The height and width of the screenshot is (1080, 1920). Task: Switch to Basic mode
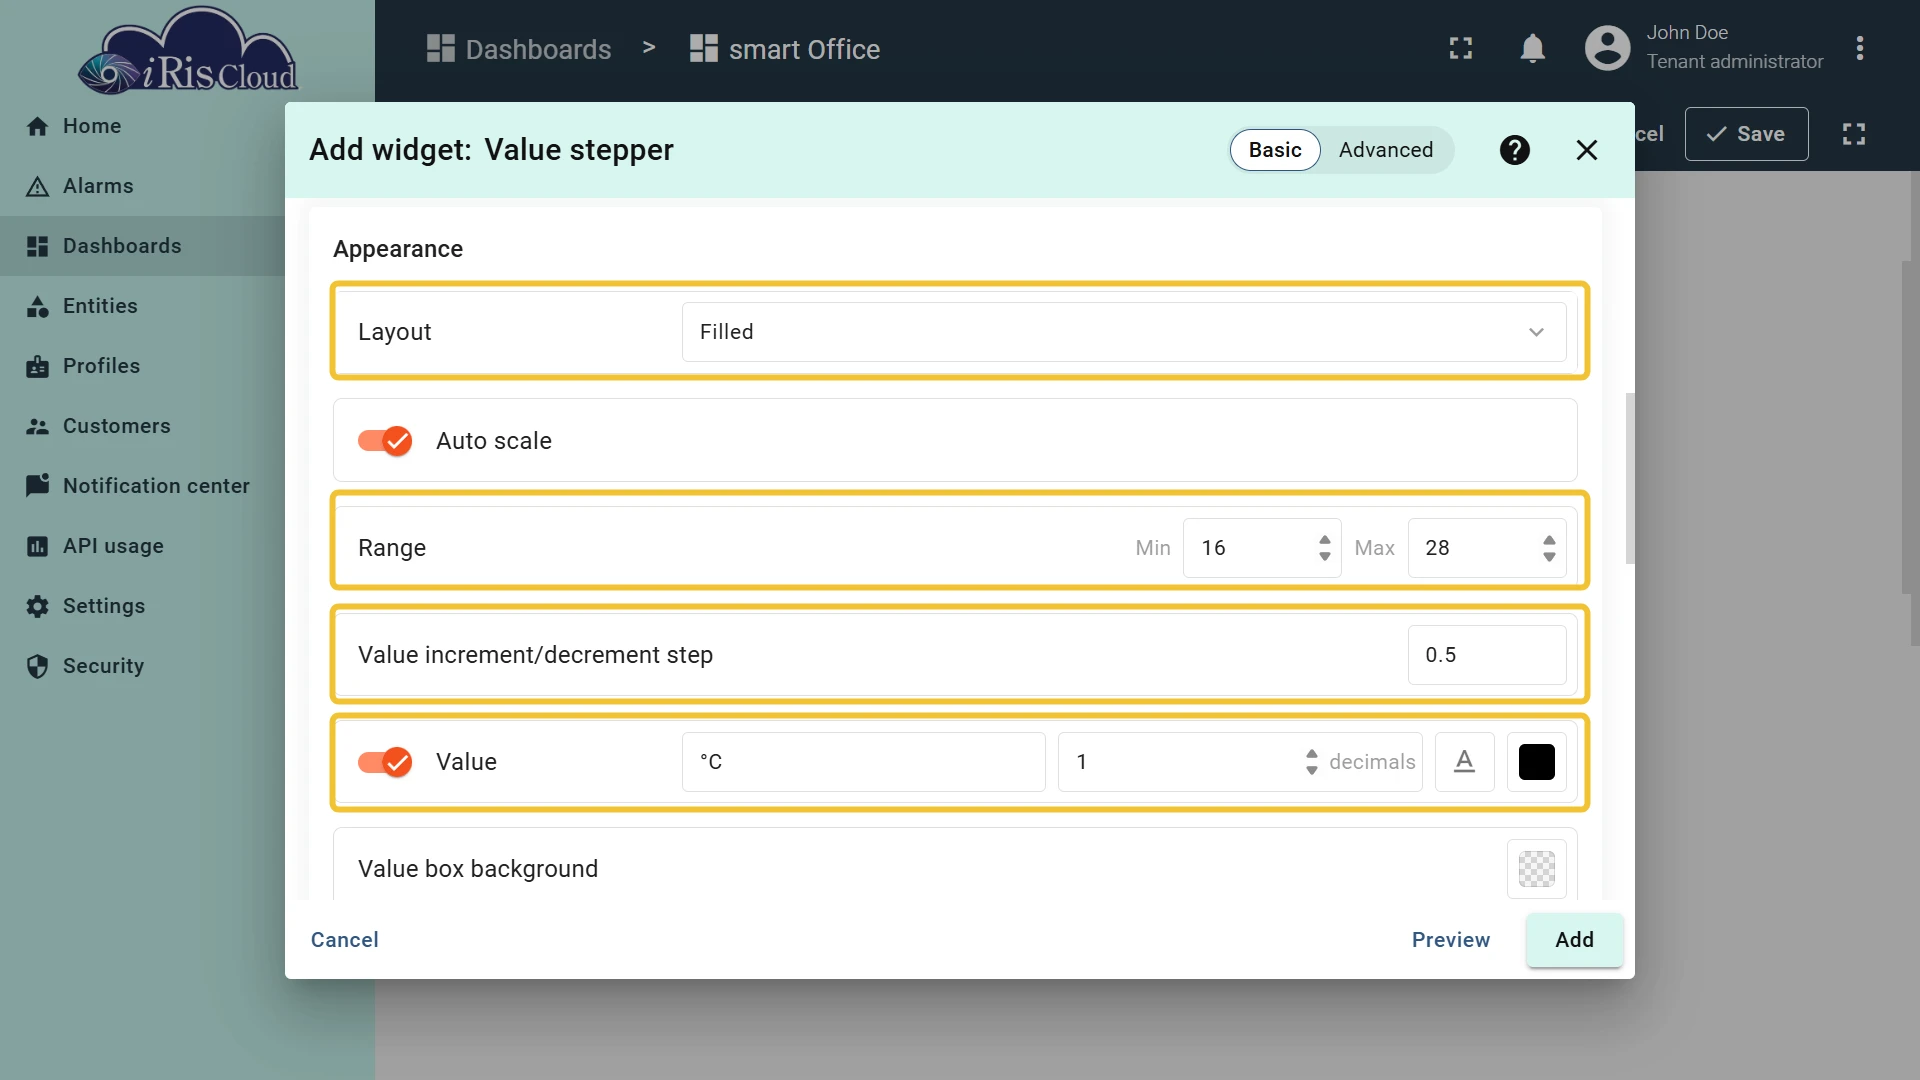[x=1275, y=150]
